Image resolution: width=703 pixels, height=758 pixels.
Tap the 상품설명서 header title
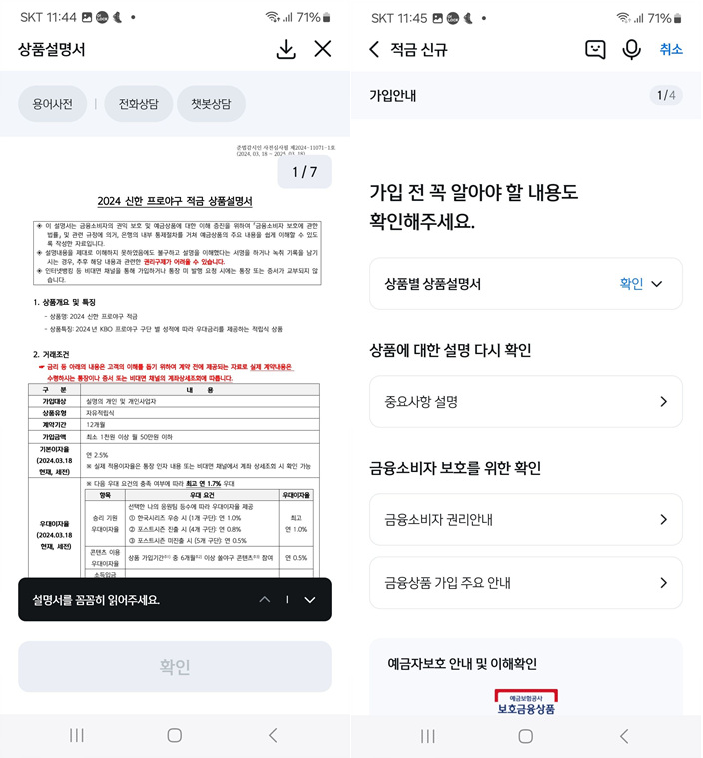(x=51, y=49)
